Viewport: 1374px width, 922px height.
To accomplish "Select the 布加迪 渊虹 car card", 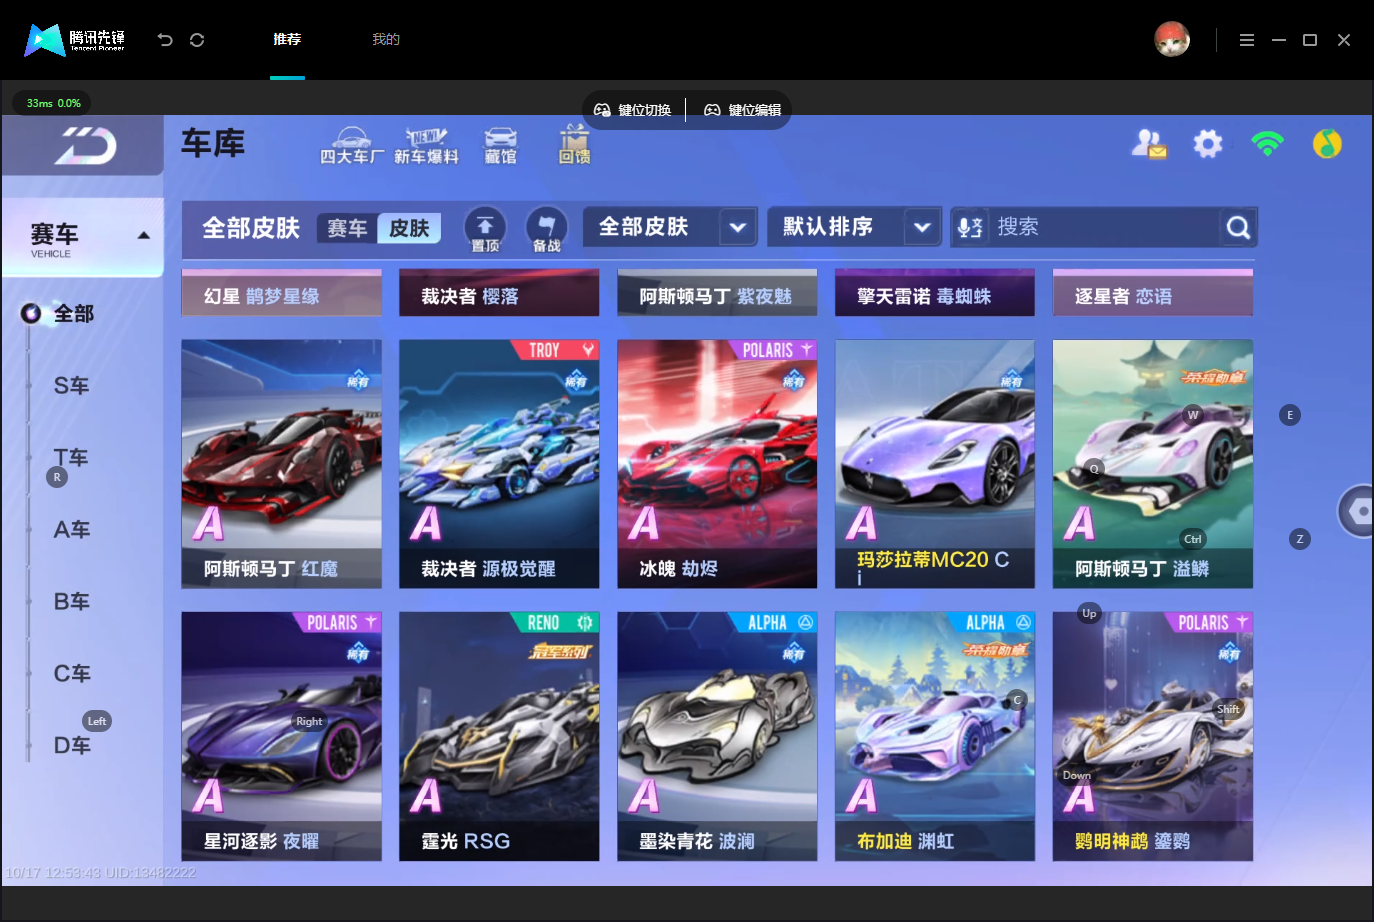I will coord(935,736).
